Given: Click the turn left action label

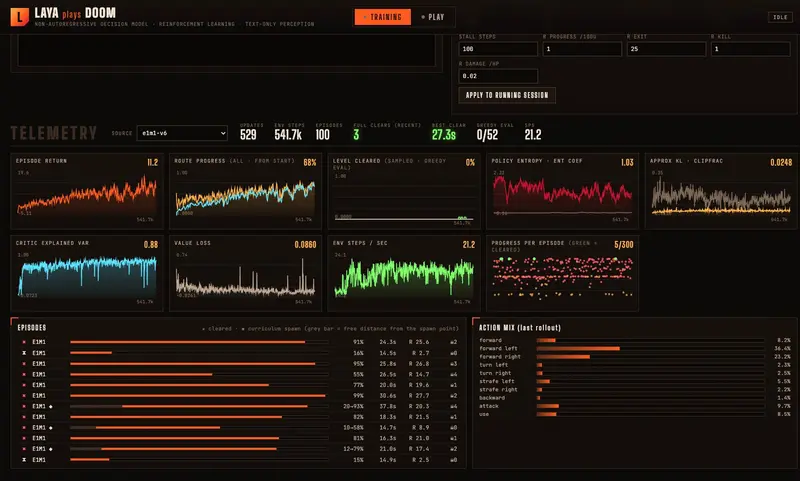Looking at the screenshot, I should point(493,365).
